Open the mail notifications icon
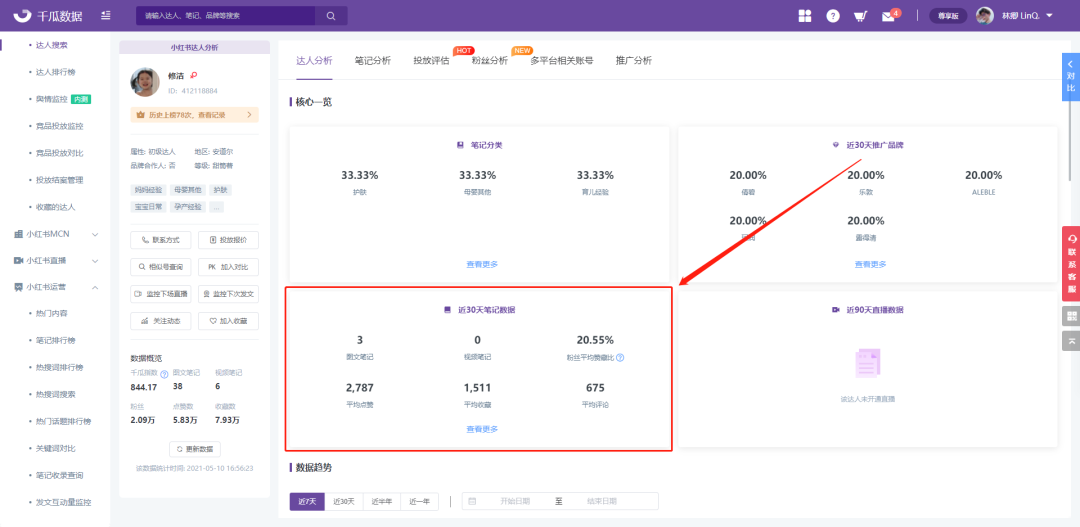 coord(888,16)
